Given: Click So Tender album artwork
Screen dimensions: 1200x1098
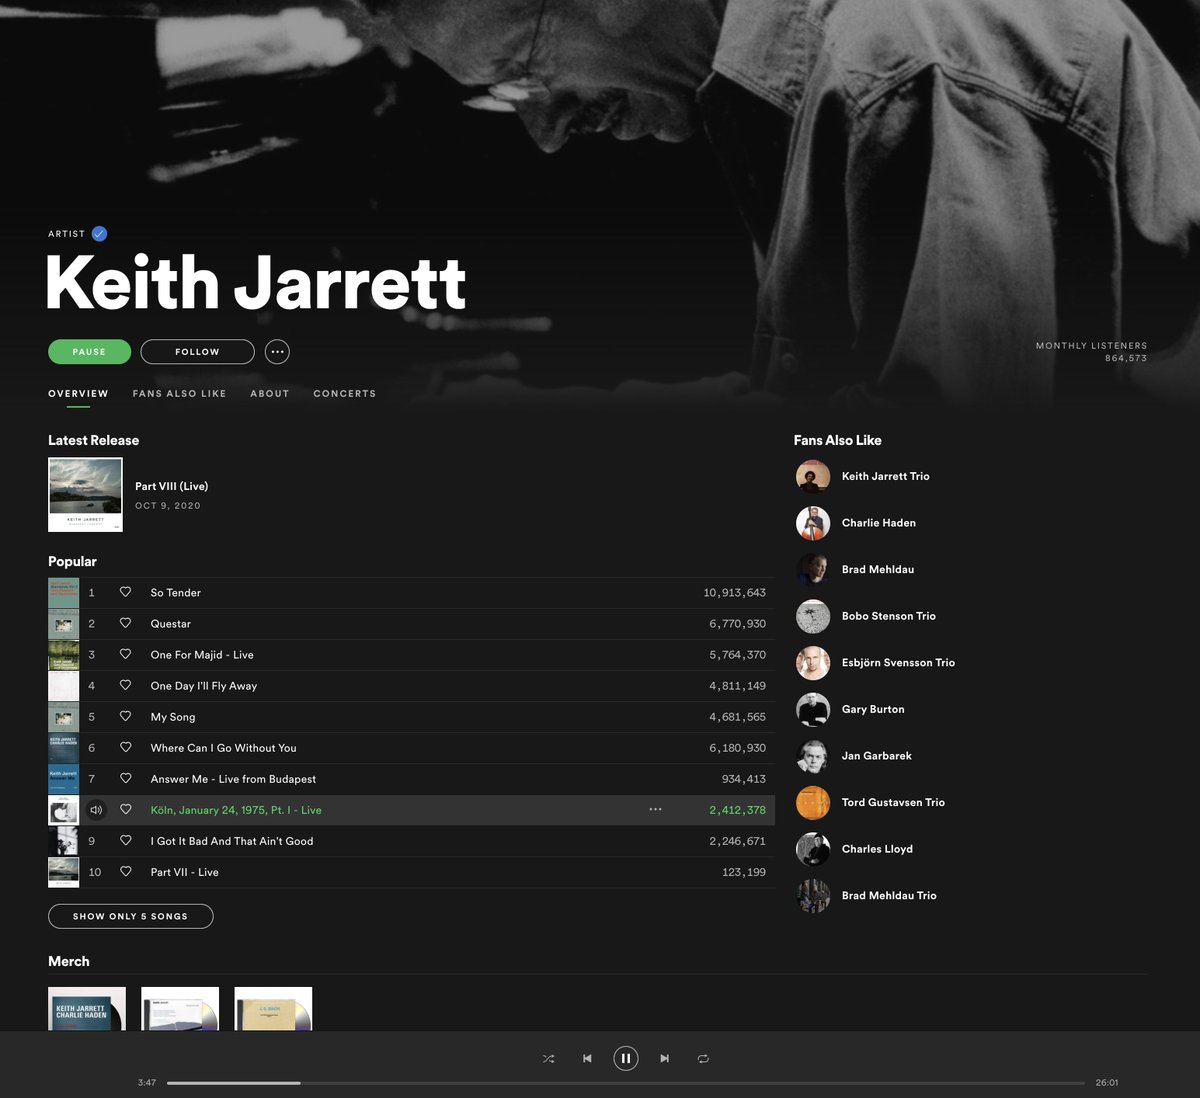Looking at the screenshot, I should [63, 593].
